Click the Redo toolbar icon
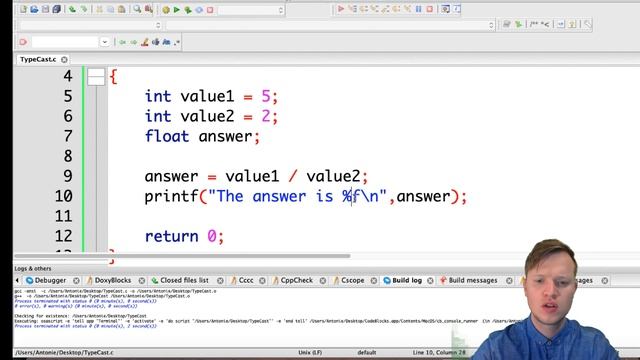Screen dimensions: 640x360 pyautogui.click(x=84, y=9)
